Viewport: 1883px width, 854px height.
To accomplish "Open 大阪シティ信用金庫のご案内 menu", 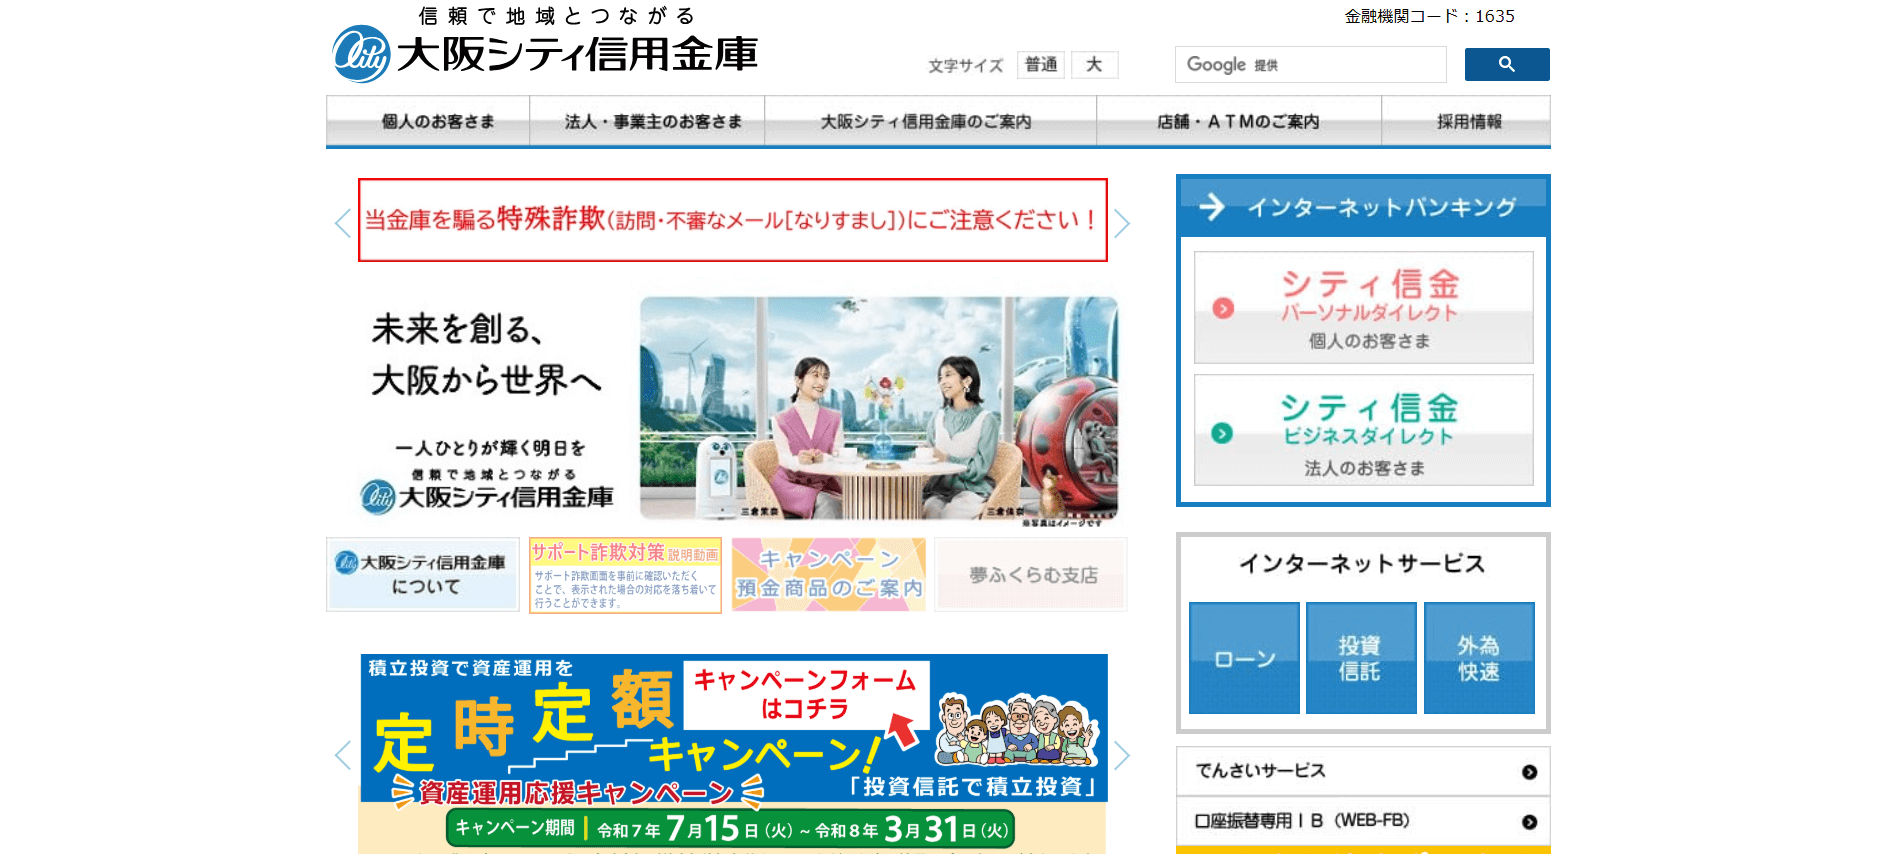I will [930, 121].
